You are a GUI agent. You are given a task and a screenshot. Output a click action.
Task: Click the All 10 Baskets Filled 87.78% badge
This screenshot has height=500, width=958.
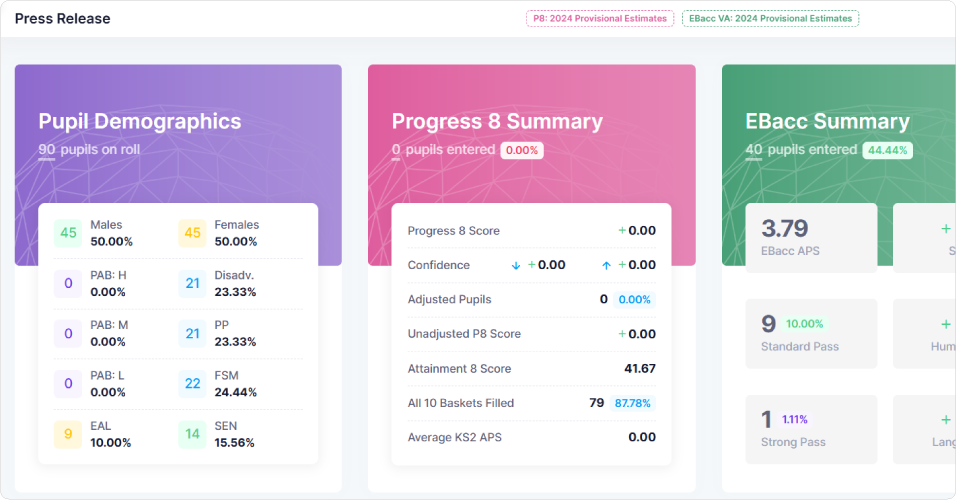click(632, 403)
